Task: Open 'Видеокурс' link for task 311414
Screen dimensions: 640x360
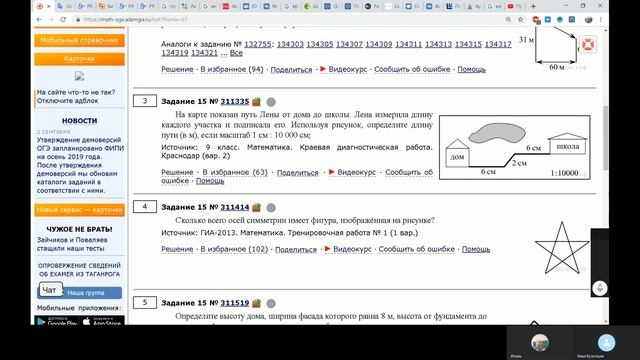Action: (352, 249)
